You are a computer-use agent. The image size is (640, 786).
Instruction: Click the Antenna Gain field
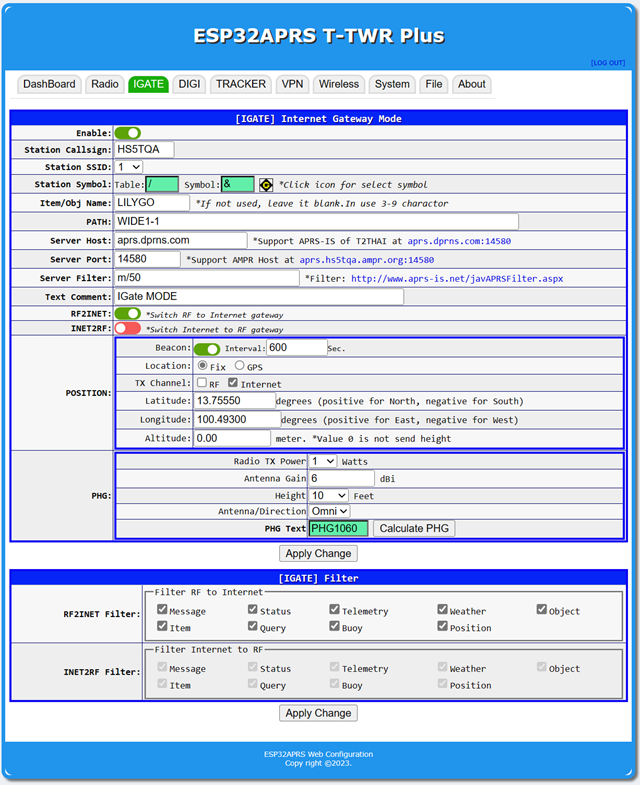pyautogui.click(x=341, y=478)
